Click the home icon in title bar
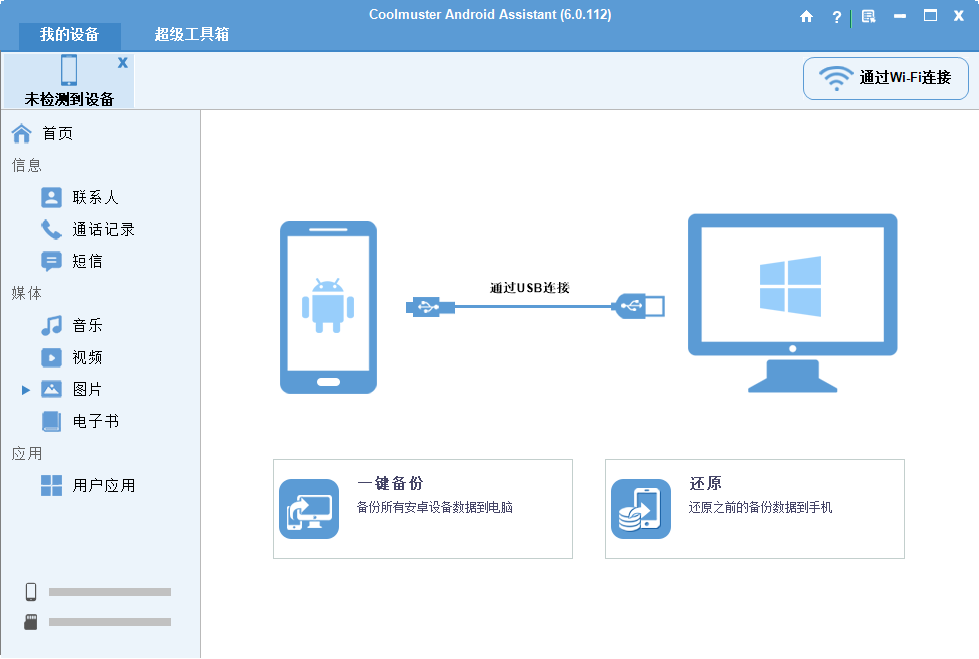Screen dimensions: 979x659 click(806, 17)
